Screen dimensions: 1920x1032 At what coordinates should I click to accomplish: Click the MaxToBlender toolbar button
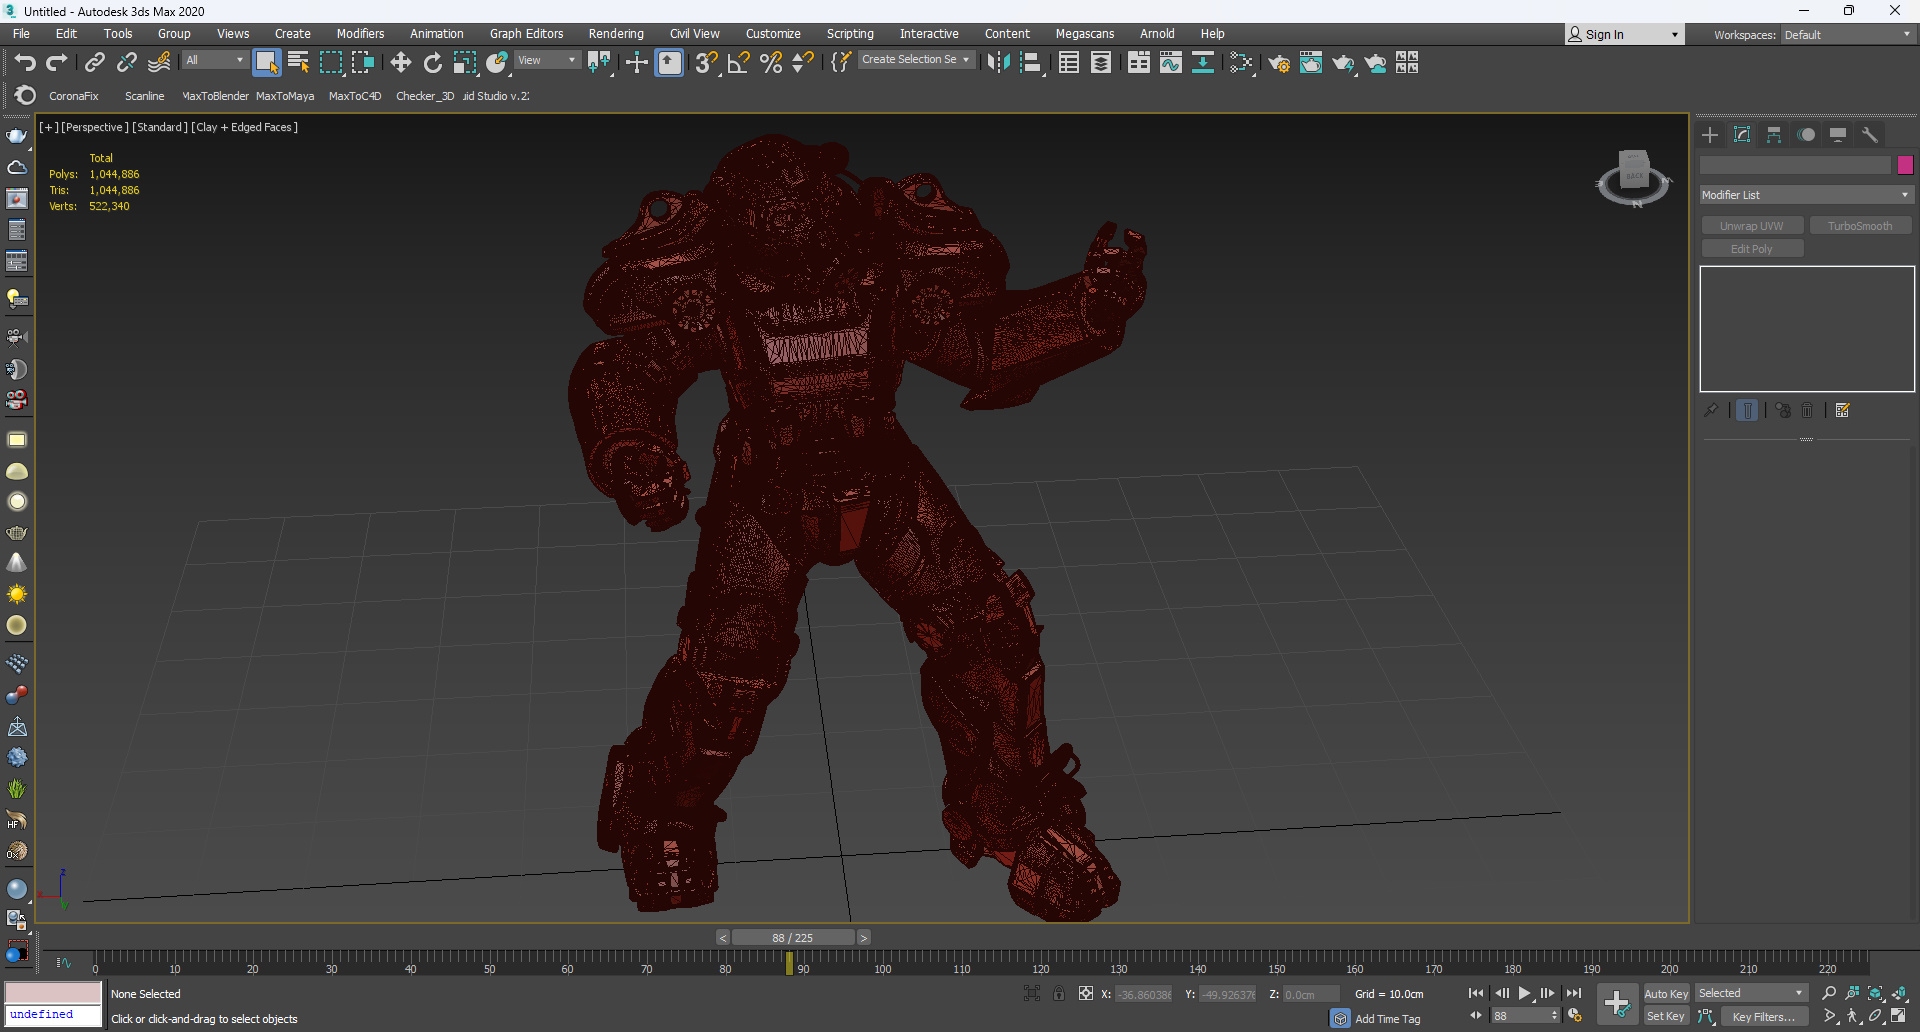[x=216, y=96]
